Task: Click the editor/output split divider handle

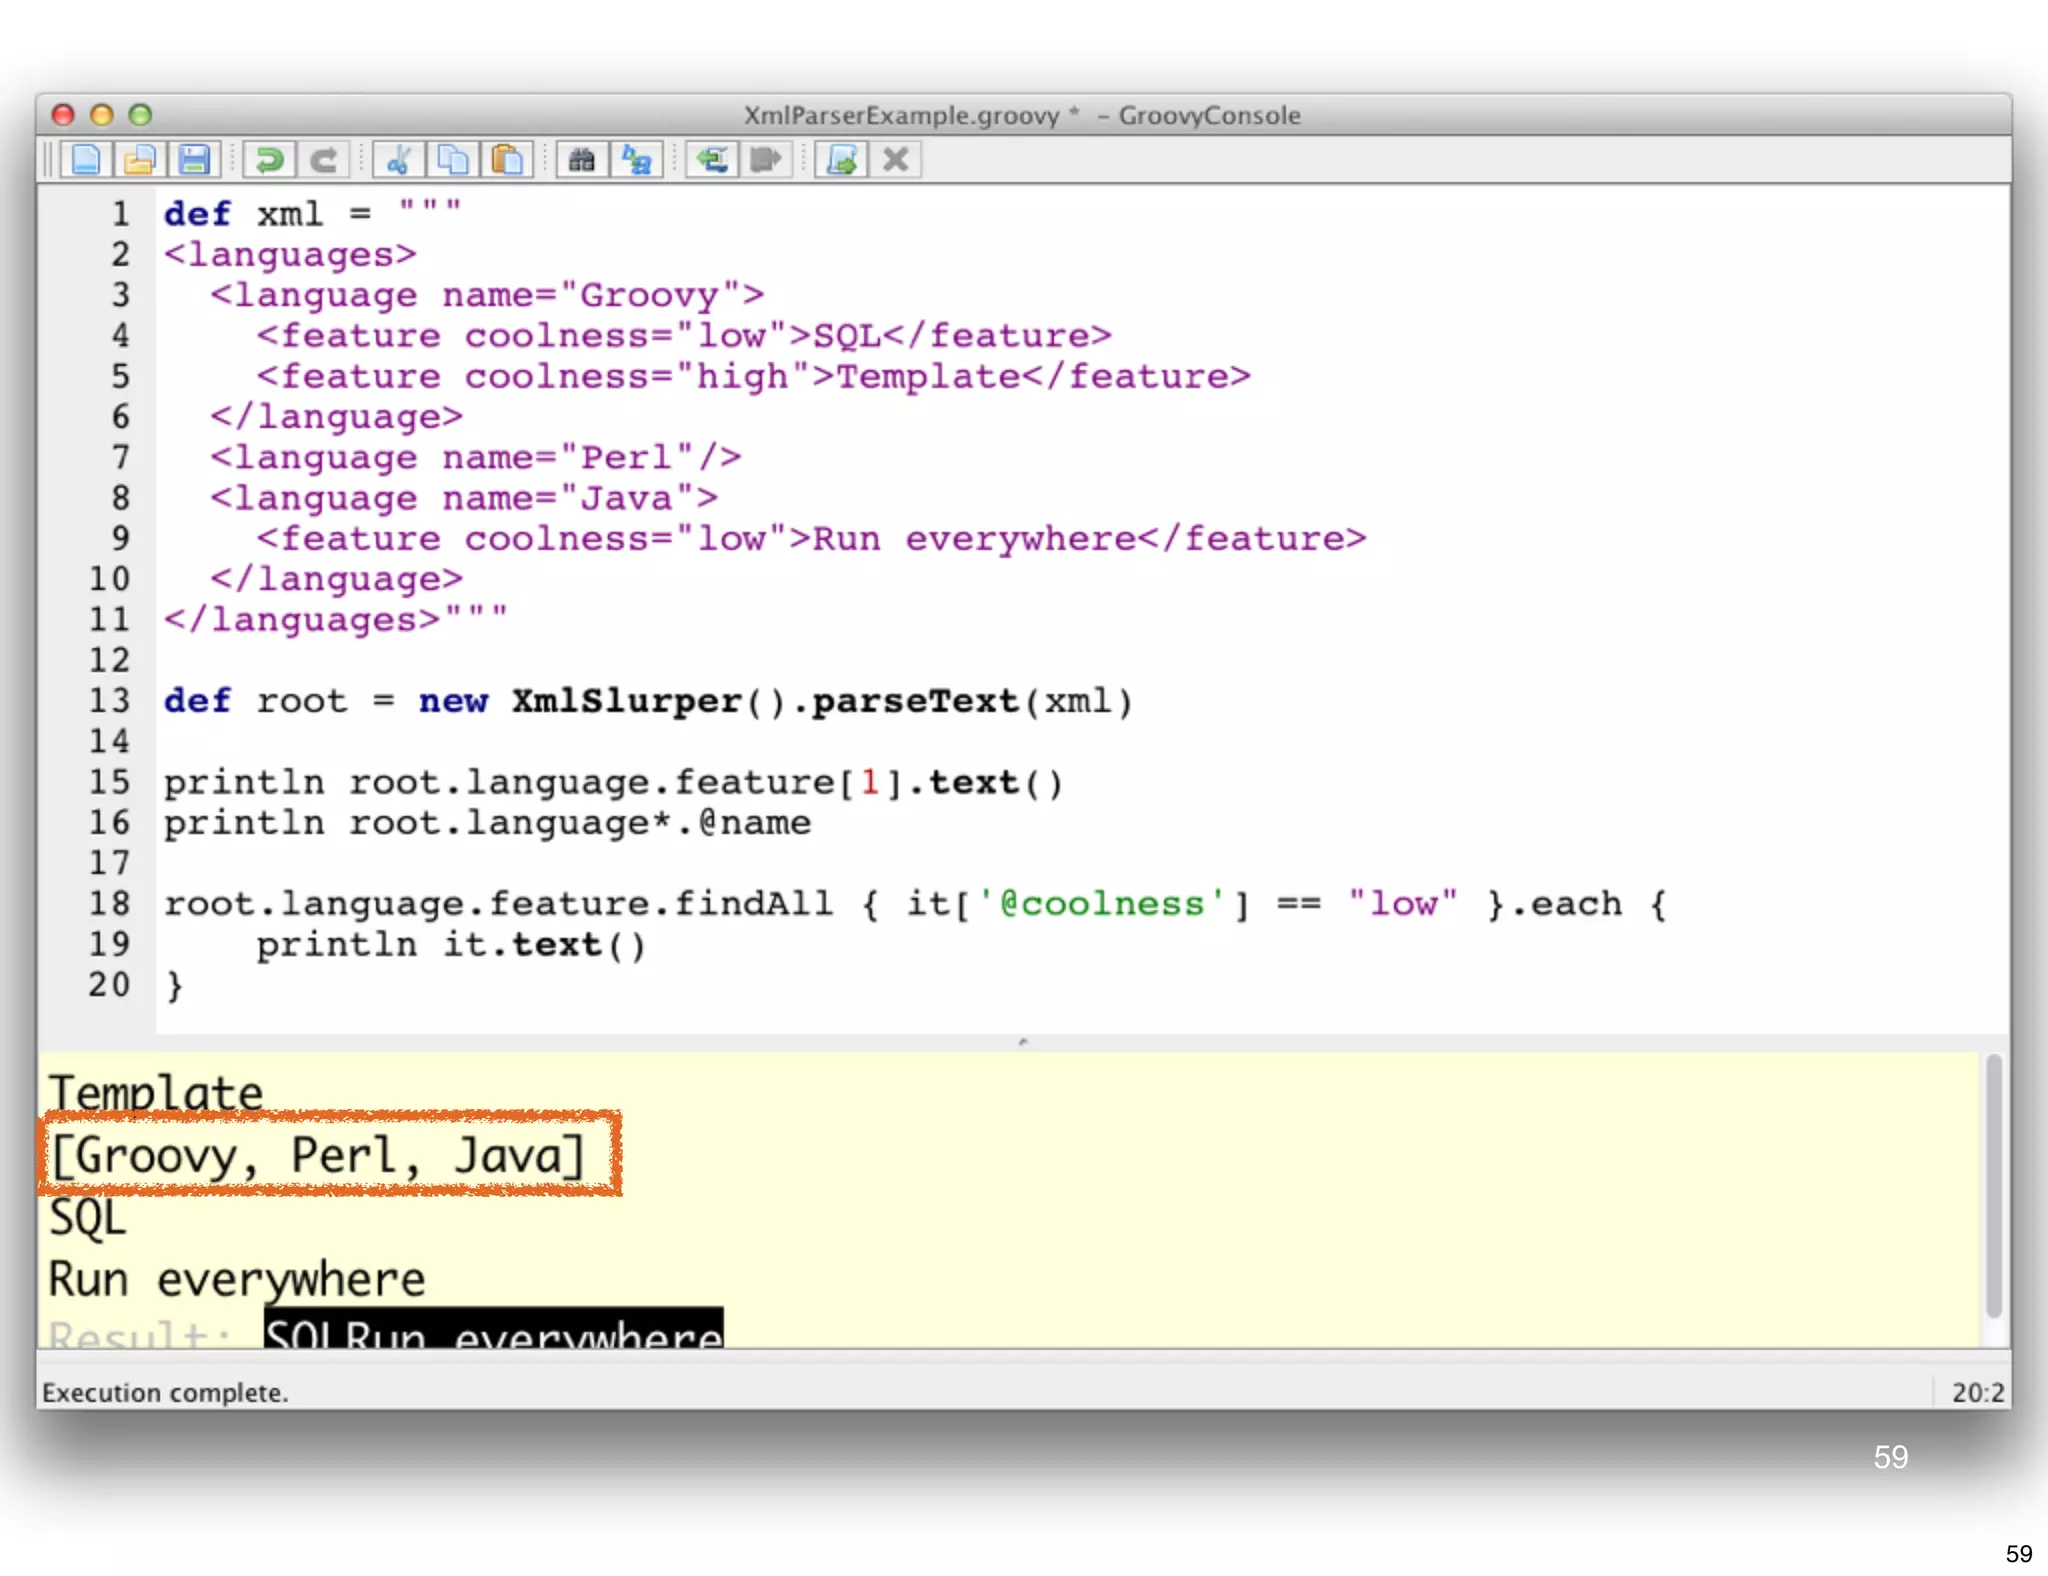Action: tap(1023, 1042)
